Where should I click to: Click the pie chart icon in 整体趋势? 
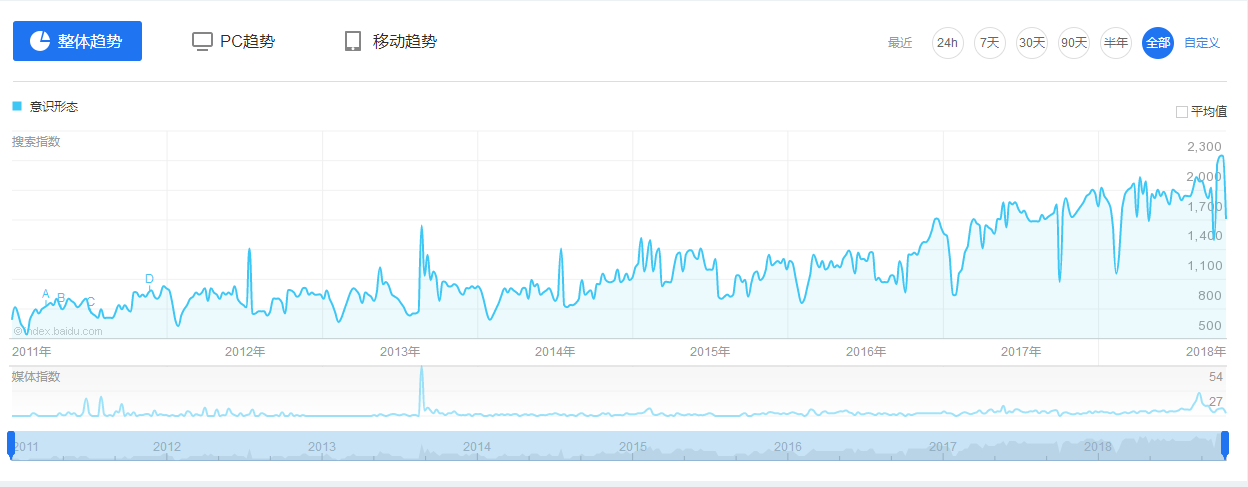click(40, 41)
